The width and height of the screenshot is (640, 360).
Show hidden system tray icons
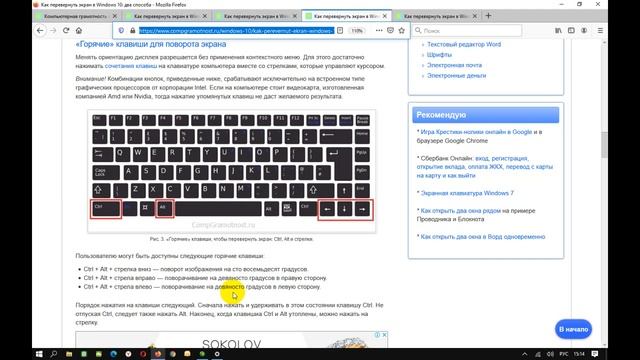point(524,354)
